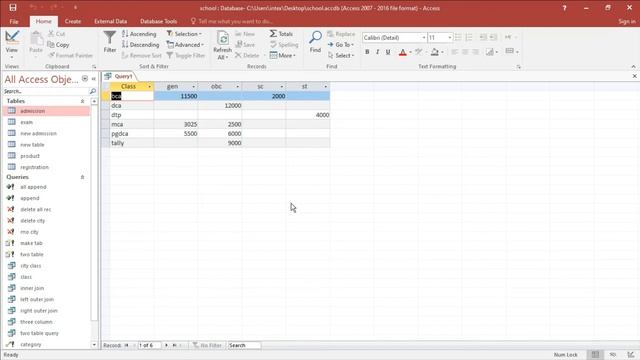Click the Select button in Find group

(342, 55)
